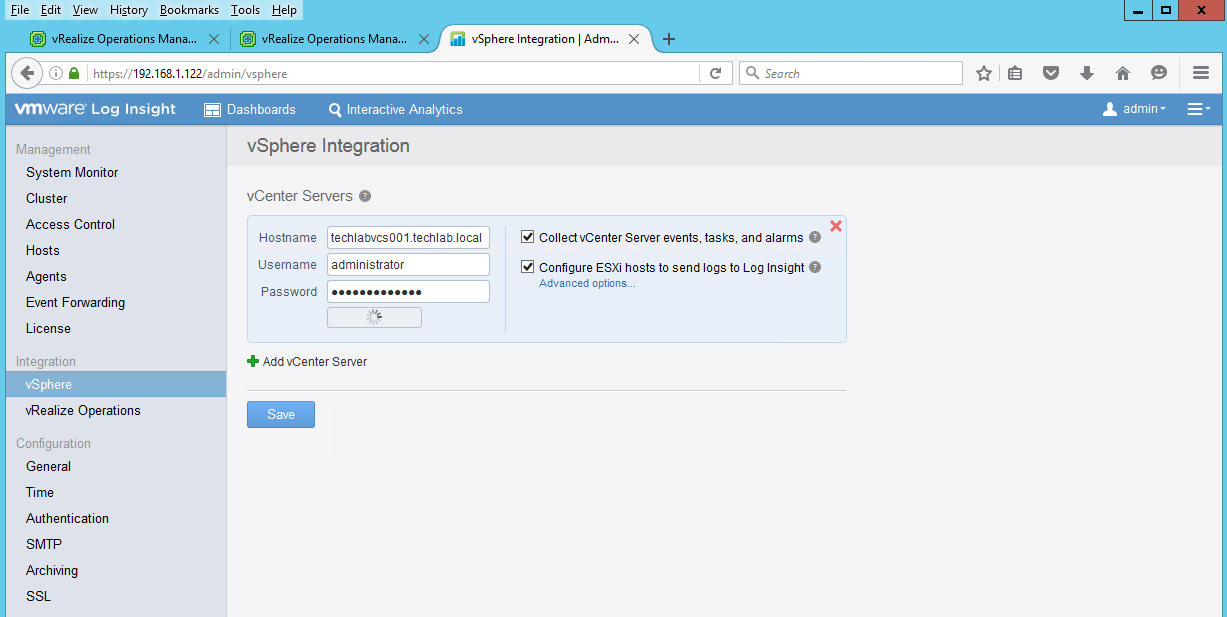The width and height of the screenshot is (1227, 617).
Task: Click the Username input field
Action: (x=408, y=264)
